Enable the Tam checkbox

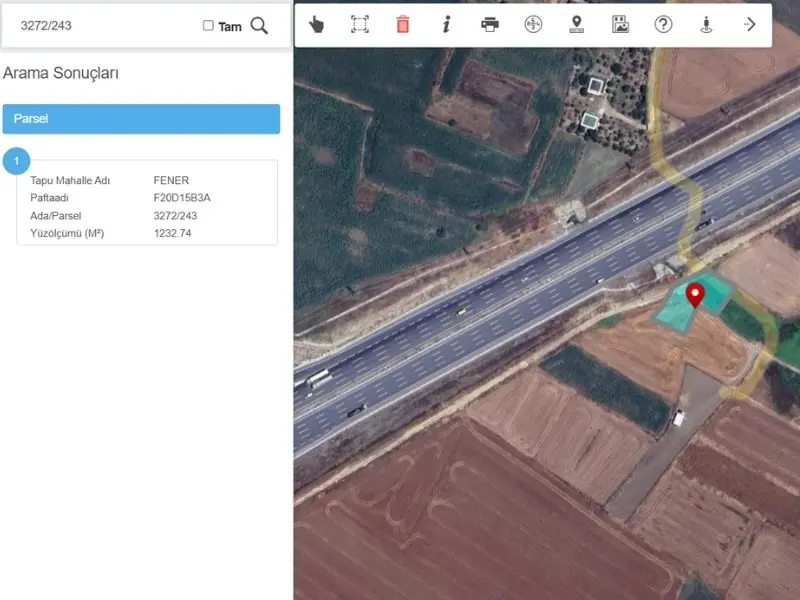click(x=208, y=26)
